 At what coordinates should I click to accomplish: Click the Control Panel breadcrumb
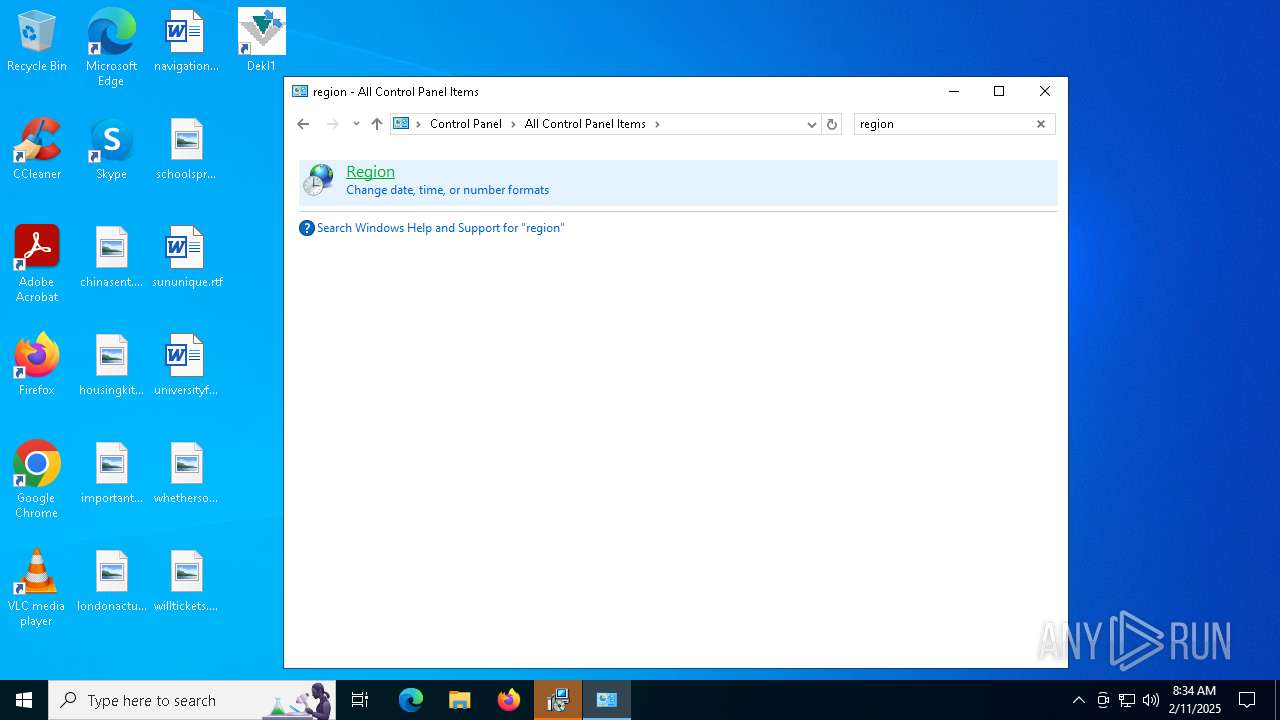[466, 124]
